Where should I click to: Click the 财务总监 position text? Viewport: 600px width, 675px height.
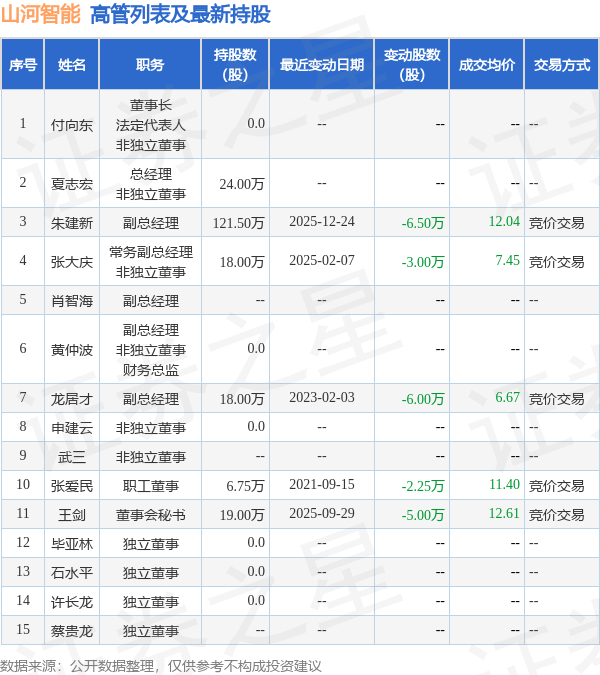click(x=150, y=369)
